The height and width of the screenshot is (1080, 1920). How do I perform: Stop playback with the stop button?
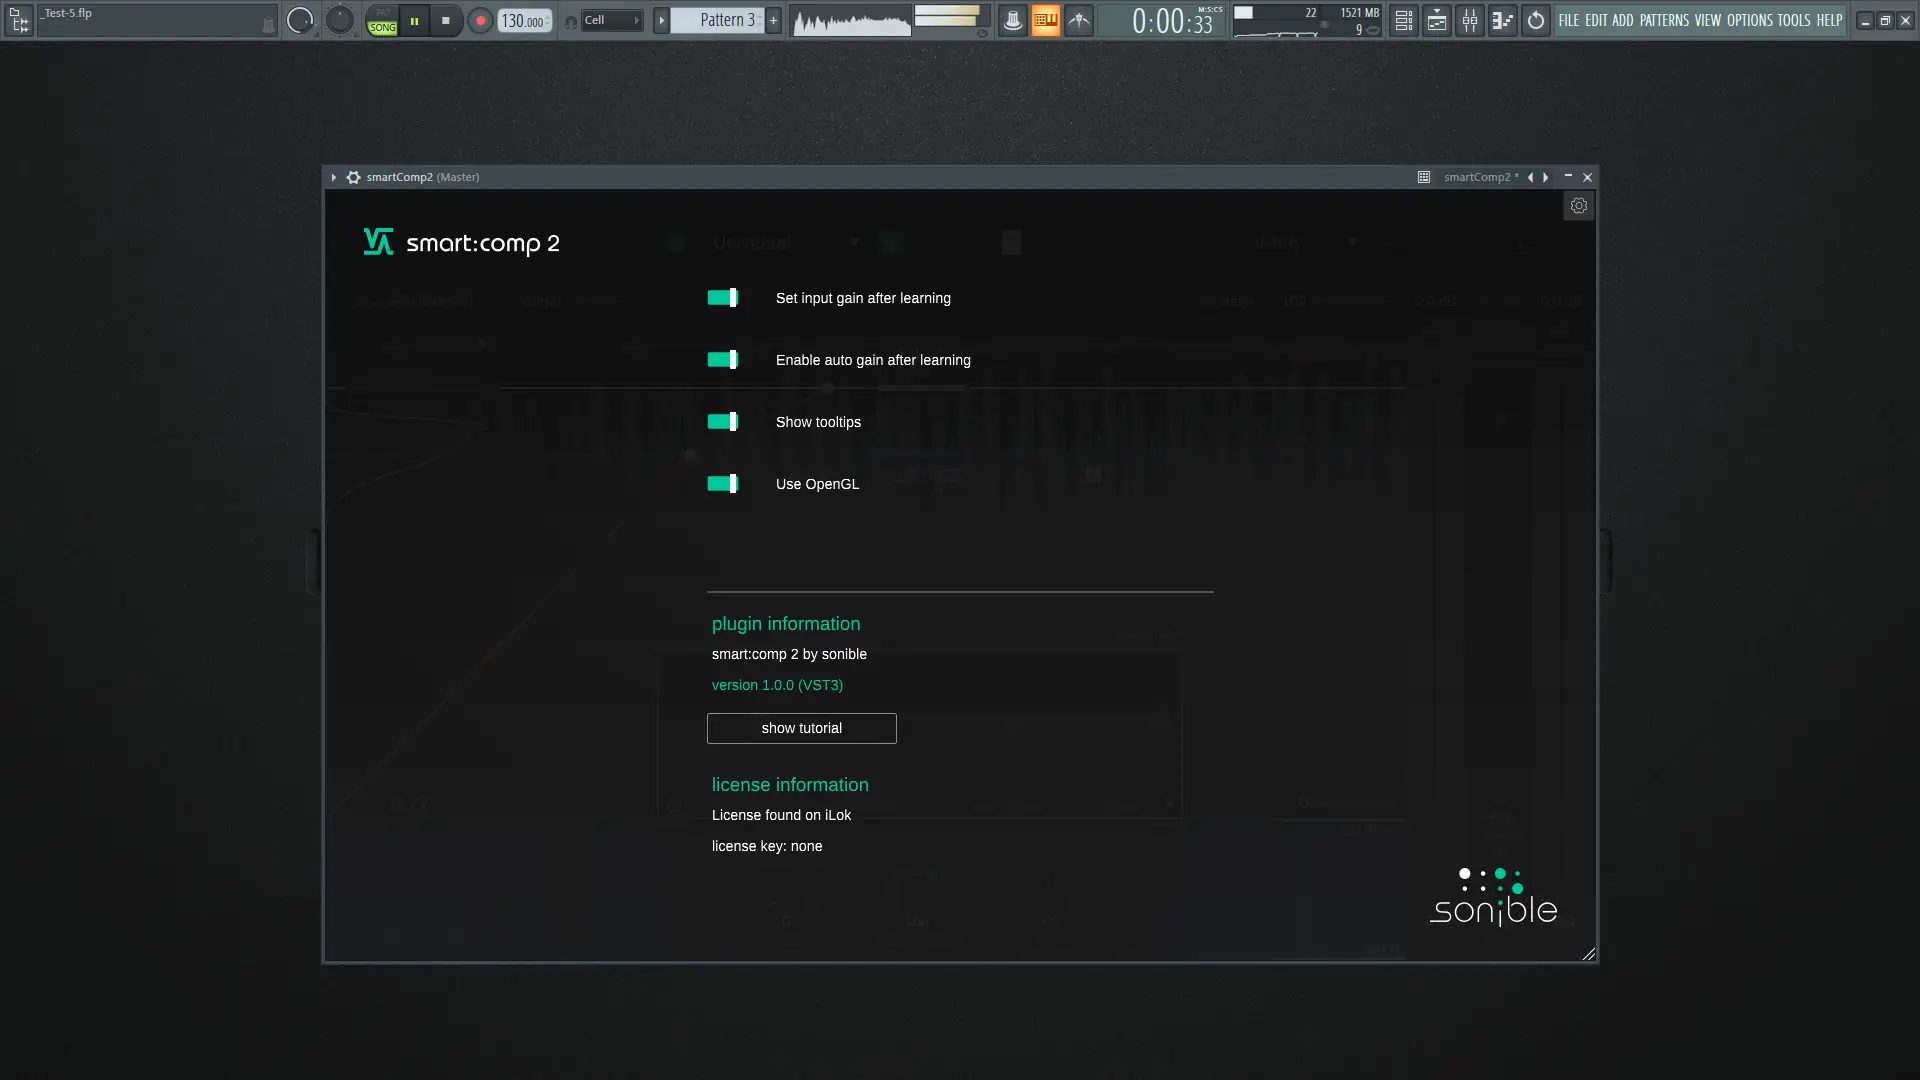pos(446,20)
